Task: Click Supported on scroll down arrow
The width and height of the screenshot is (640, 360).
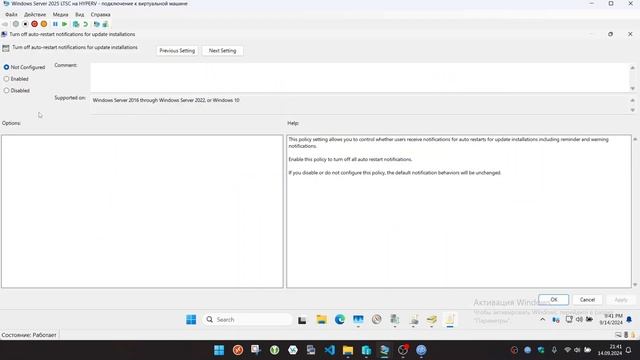Action: 633,110
